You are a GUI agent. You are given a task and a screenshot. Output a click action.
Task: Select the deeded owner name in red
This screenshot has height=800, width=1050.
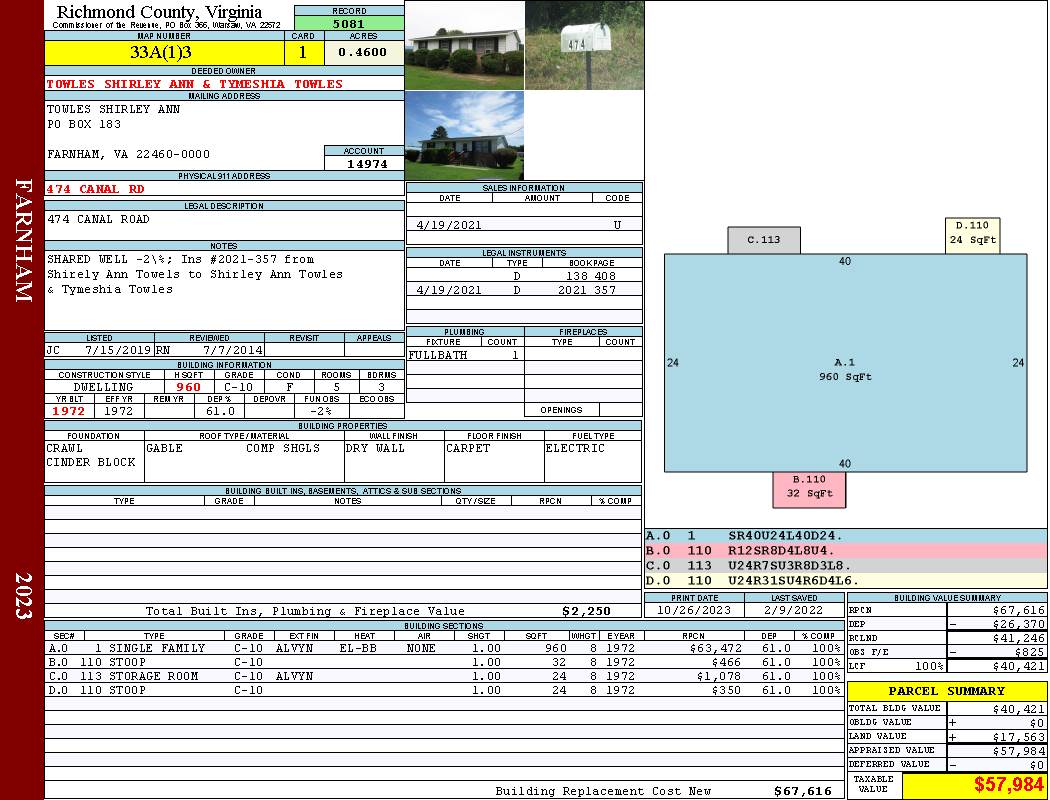195,84
